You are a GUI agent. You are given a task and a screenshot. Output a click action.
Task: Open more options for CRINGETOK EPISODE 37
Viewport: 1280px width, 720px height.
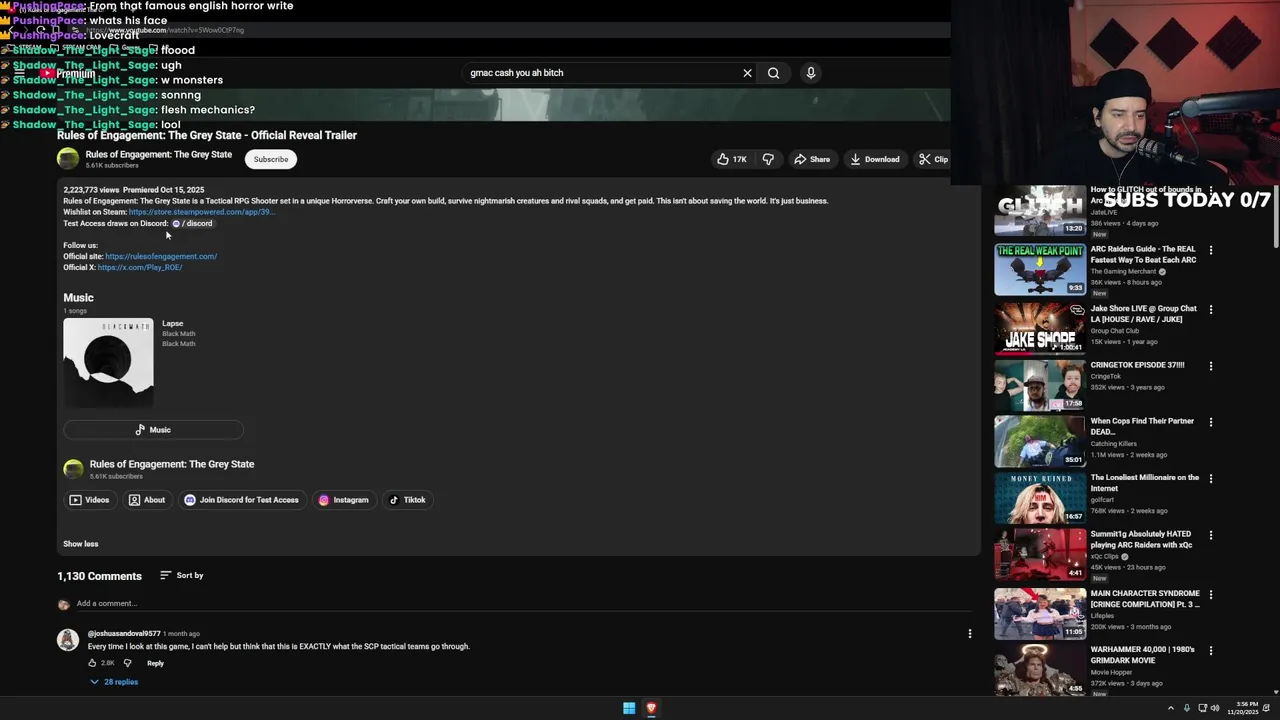click(x=1211, y=366)
